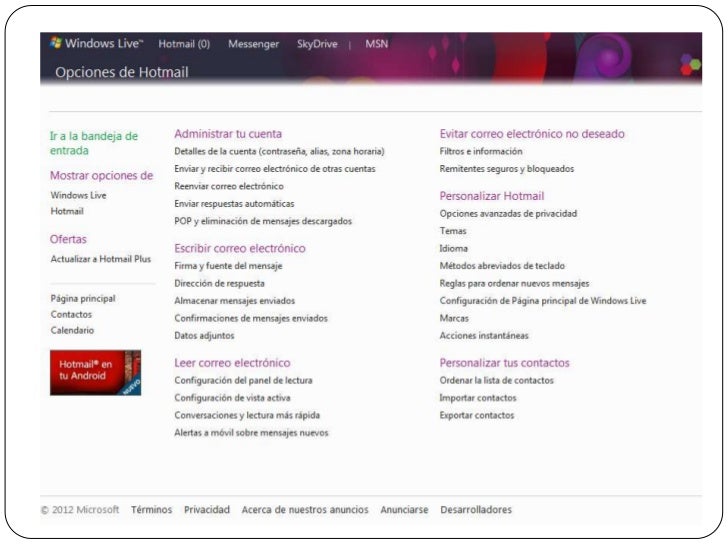Open Métodos abreviados de teclado
This screenshot has height=546, width=728.
click(x=502, y=266)
